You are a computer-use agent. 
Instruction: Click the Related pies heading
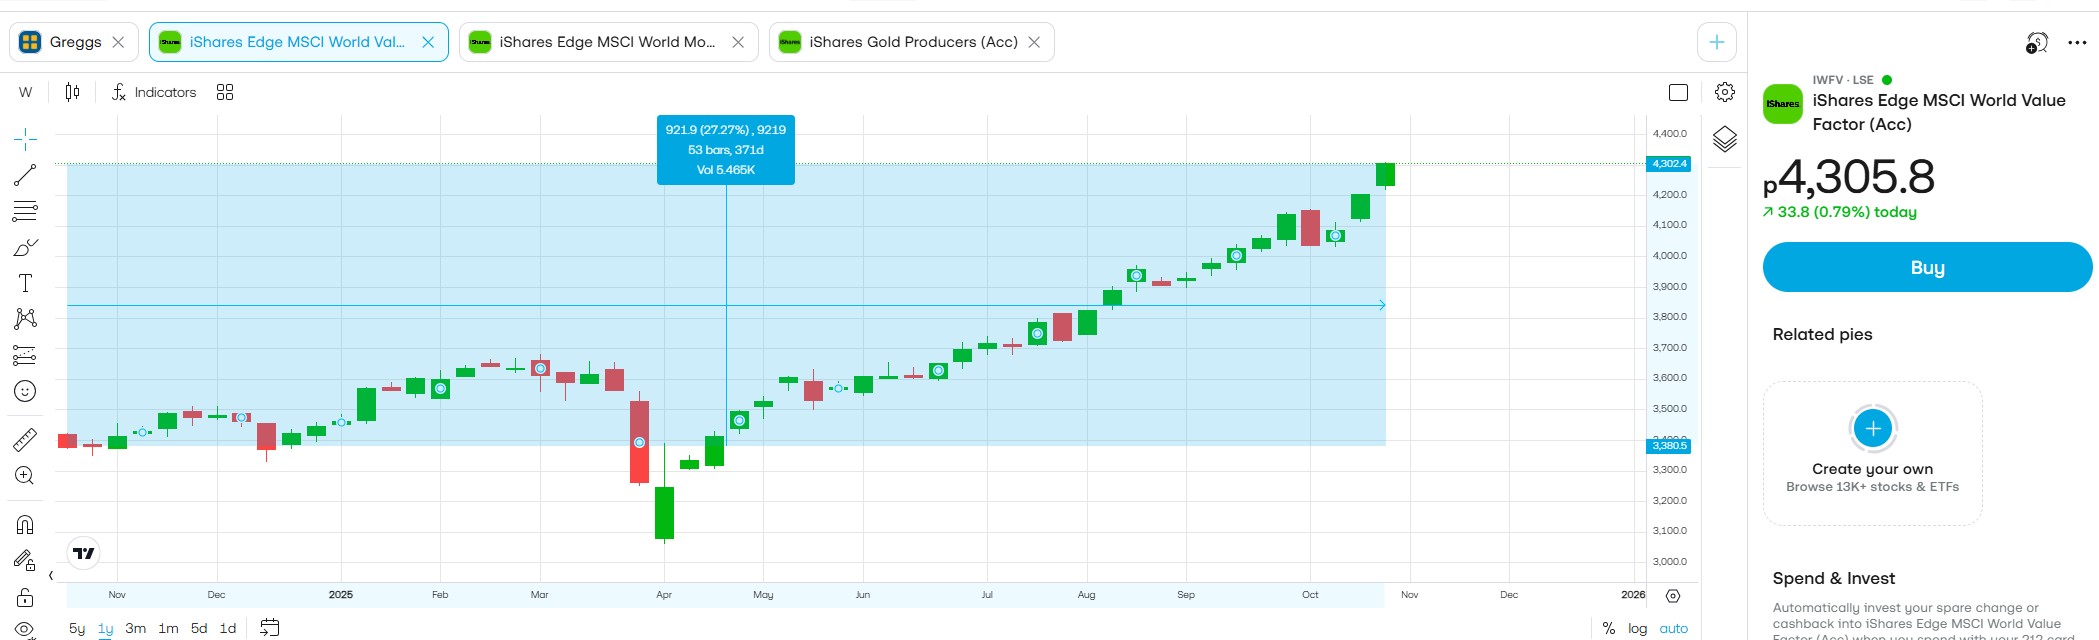[x=1822, y=334]
